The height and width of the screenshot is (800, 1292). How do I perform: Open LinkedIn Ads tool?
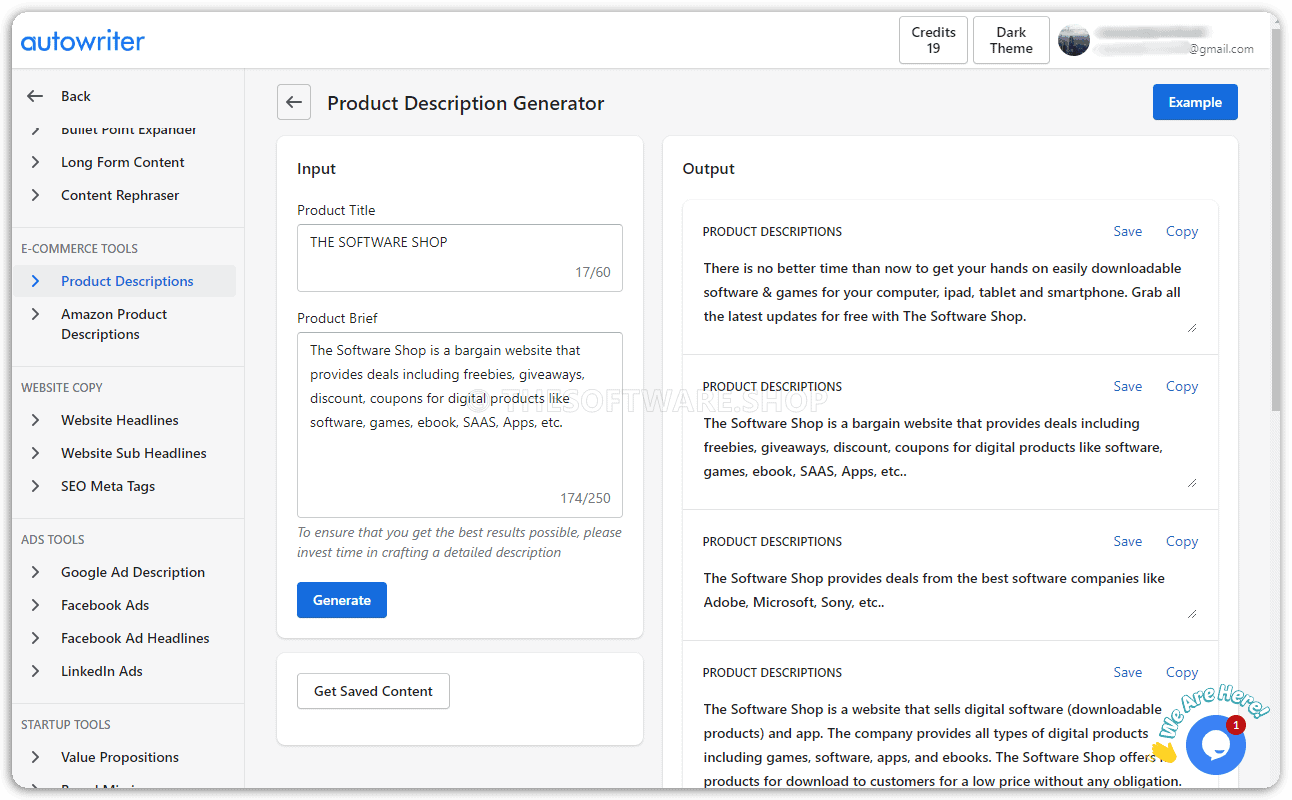tap(102, 671)
